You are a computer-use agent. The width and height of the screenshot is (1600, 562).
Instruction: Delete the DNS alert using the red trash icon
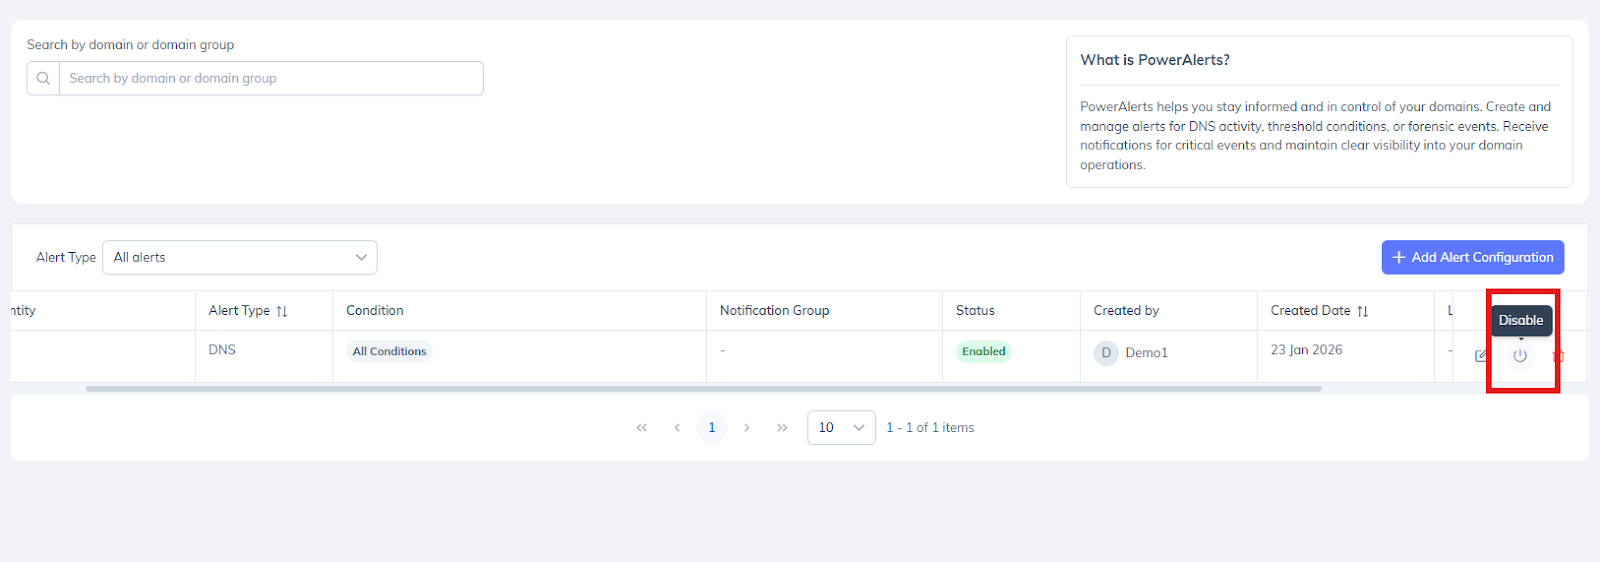(x=1558, y=356)
